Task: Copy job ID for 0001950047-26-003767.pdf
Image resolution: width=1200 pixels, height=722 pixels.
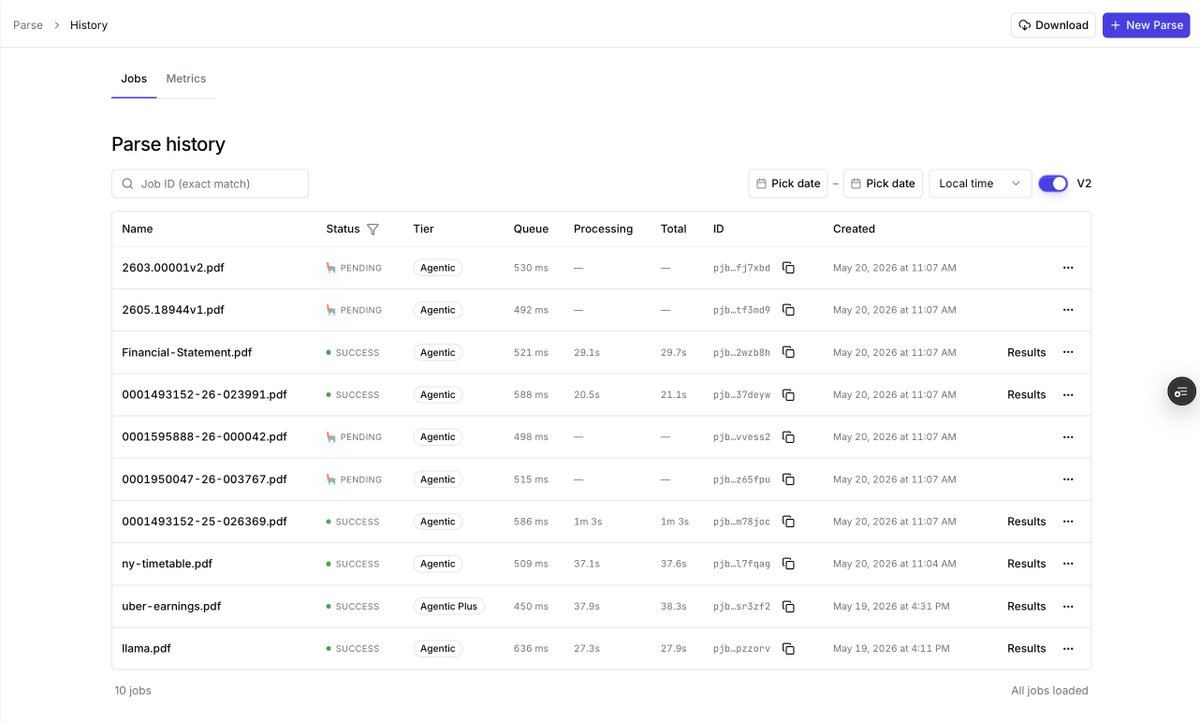Action: pos(788,479)
